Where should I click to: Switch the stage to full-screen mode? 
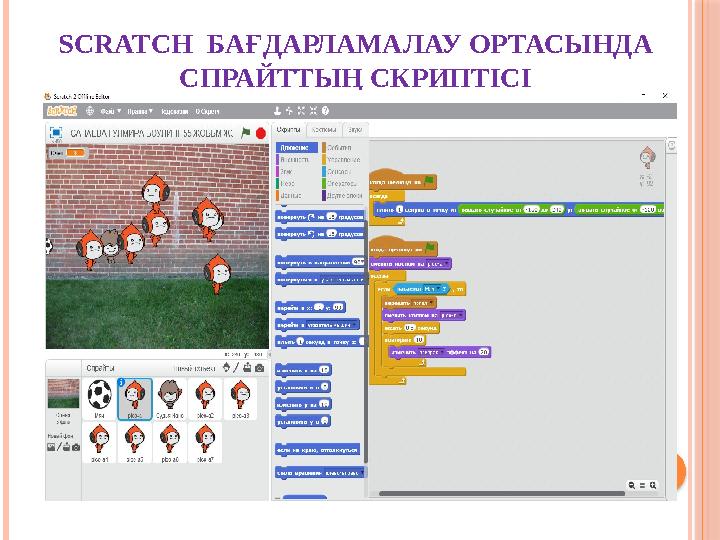(x=56, y=133)
